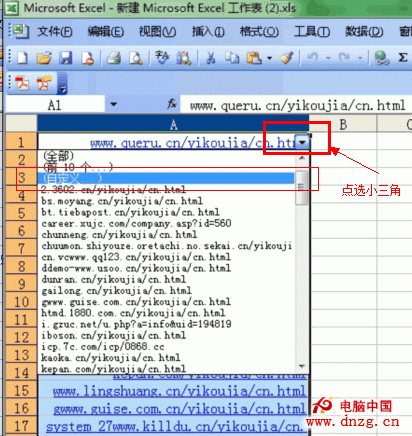Viewport: 412px width, 436px height.
Task: Click the Copy icon
Action: coord(232,58)
